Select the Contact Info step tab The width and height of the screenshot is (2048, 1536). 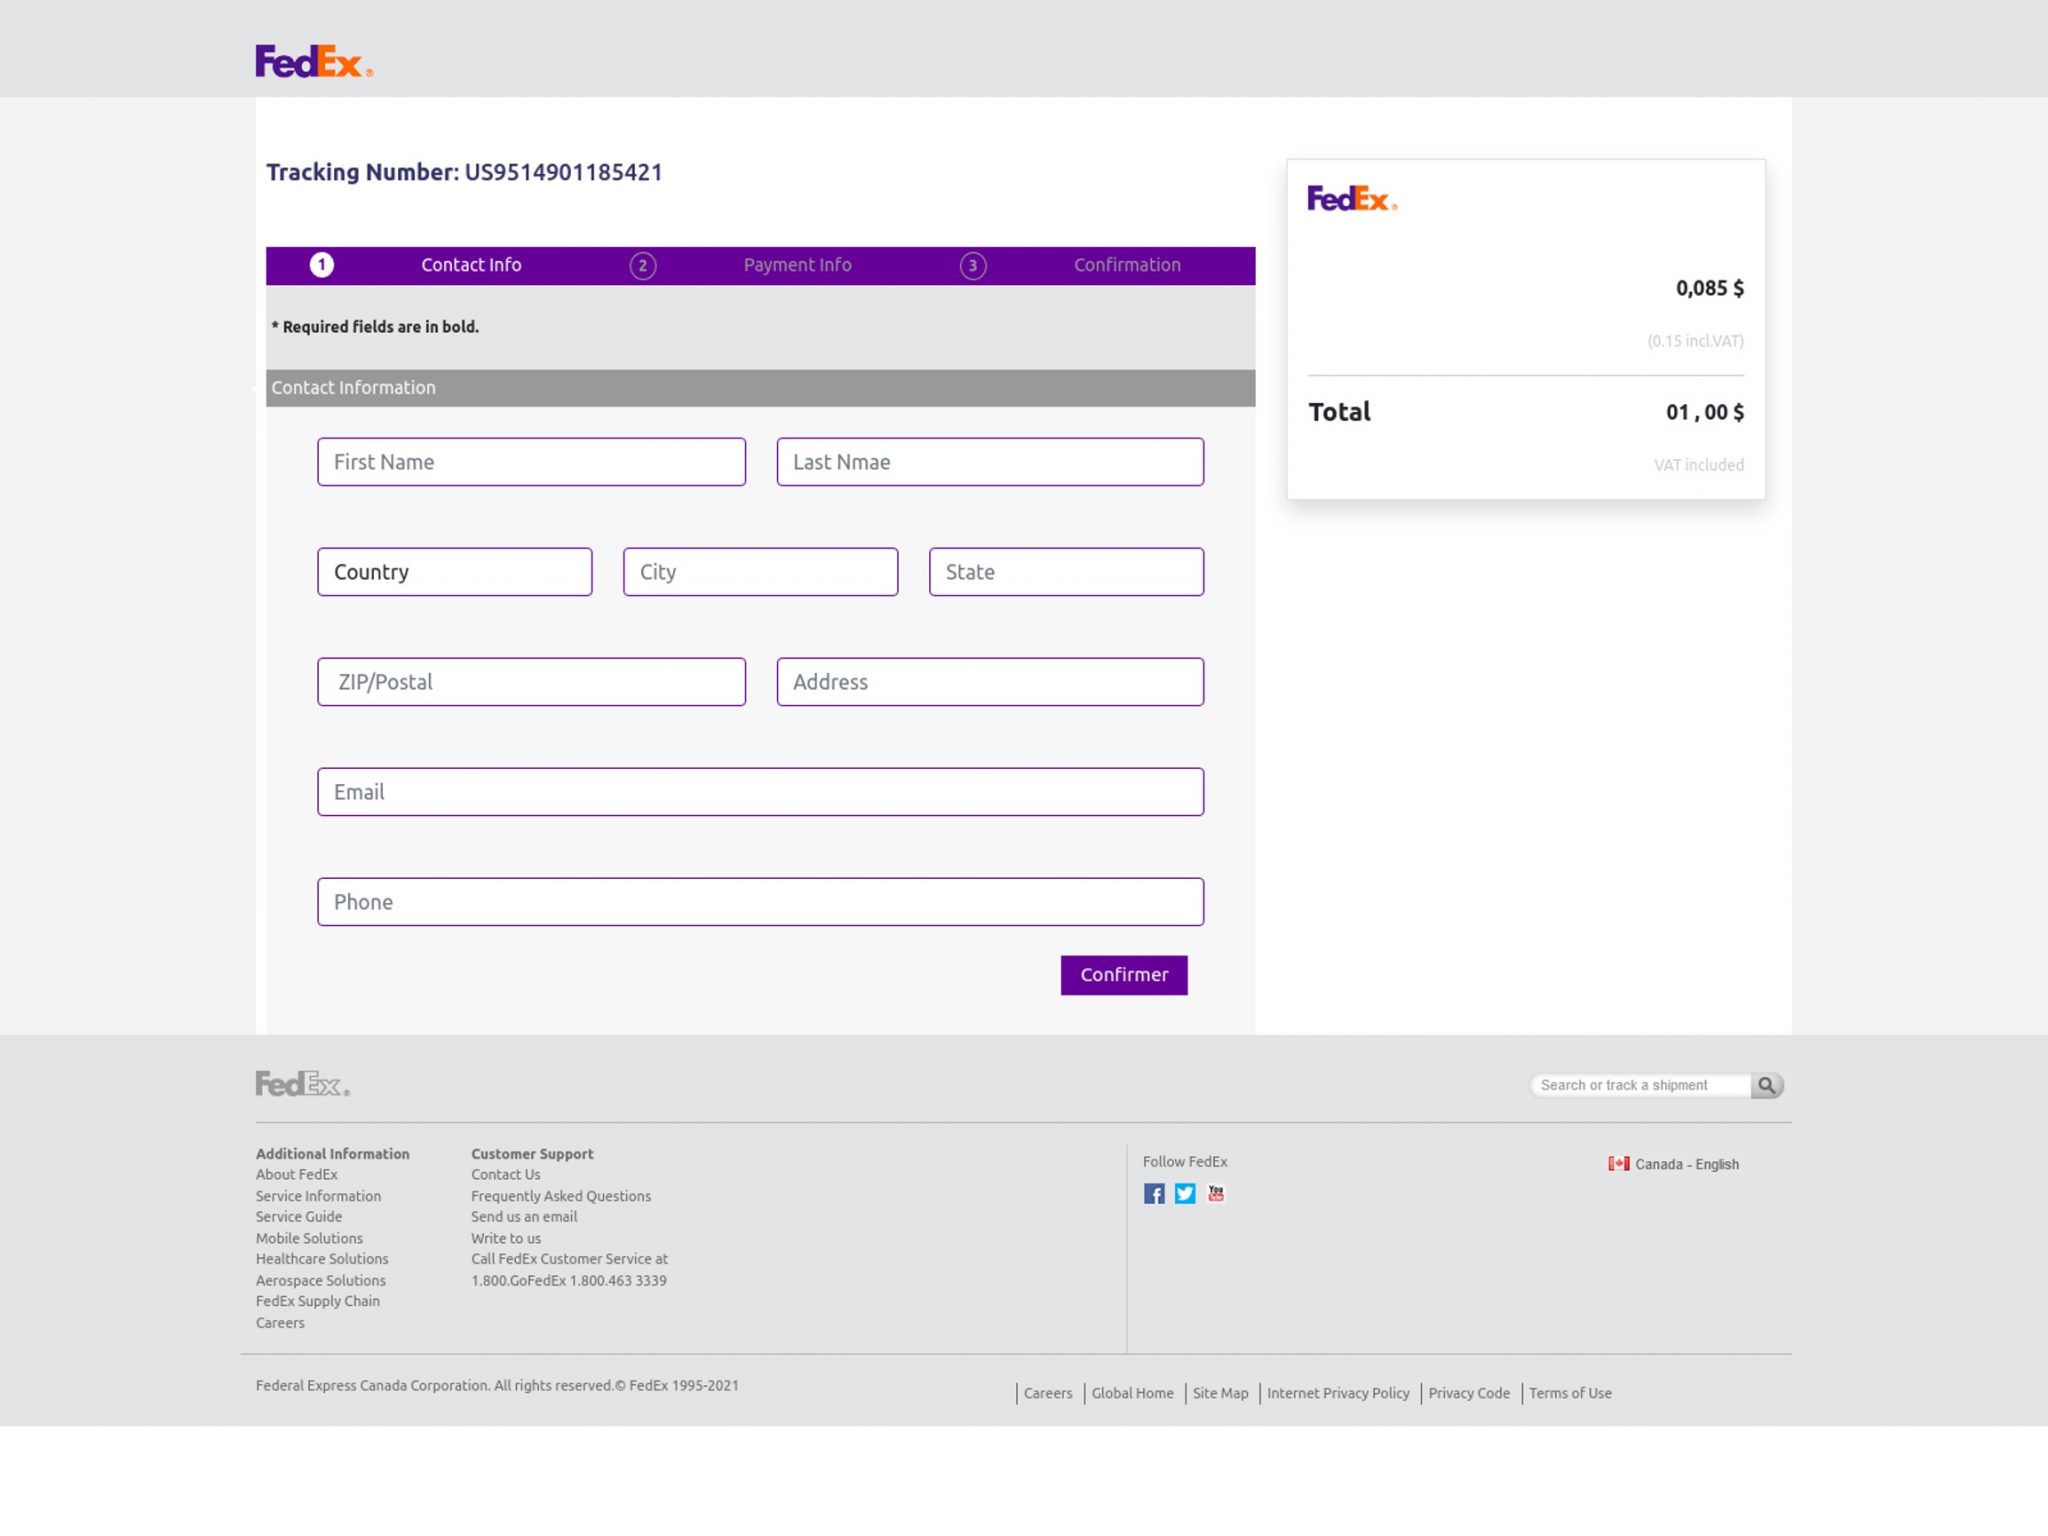[470, 265]
